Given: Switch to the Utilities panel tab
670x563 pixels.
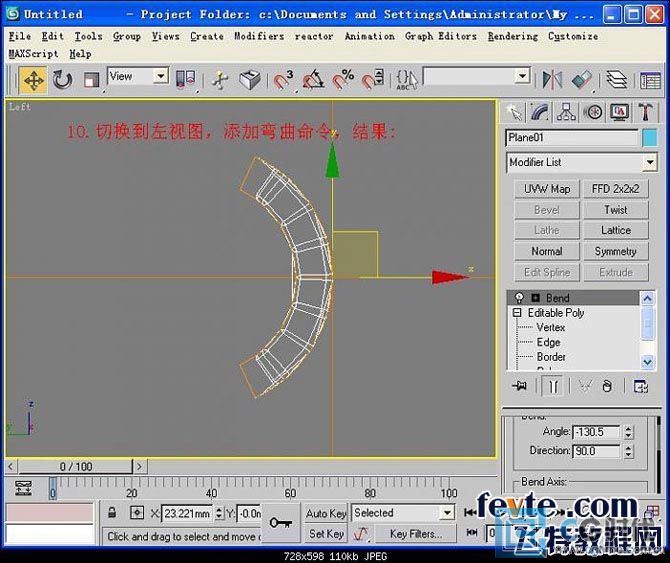Looking at the screenshot, I should [x=646, y=113].
